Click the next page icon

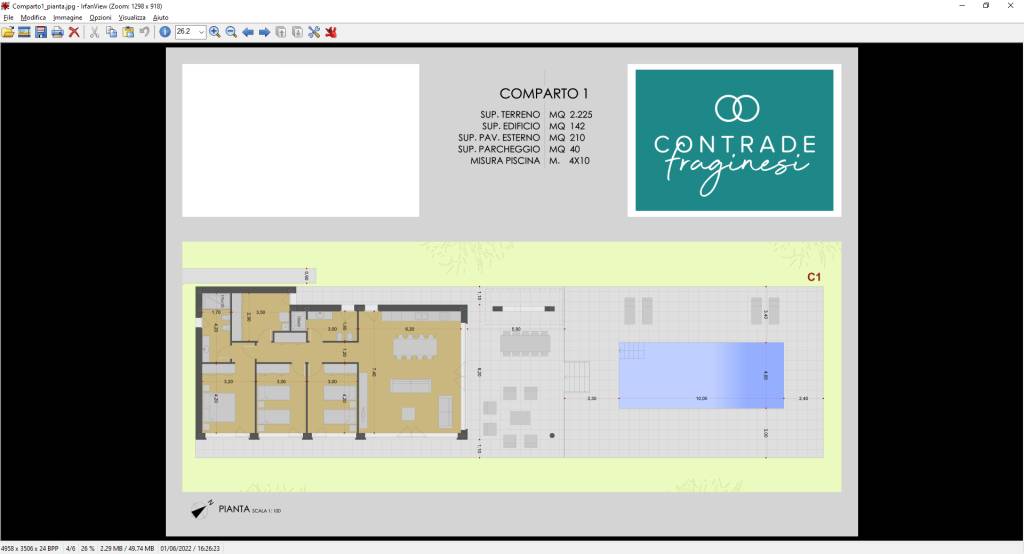297,32
